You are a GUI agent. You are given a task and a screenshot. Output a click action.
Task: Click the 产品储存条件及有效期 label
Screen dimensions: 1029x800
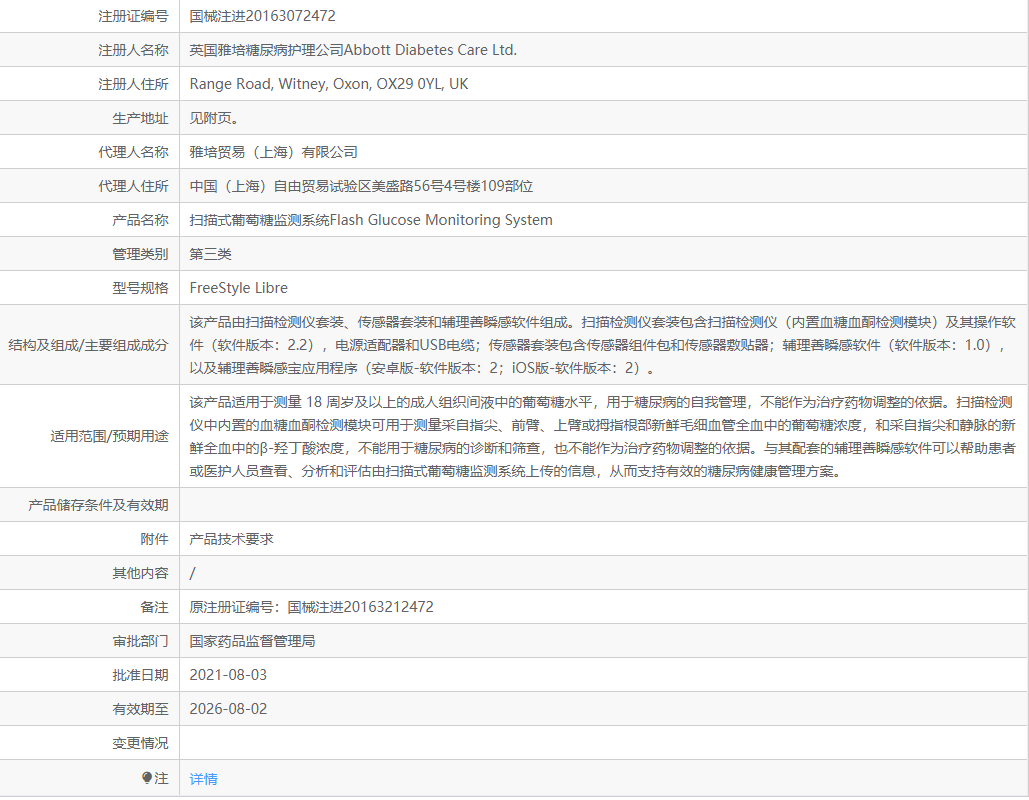[x=98, y=505]
